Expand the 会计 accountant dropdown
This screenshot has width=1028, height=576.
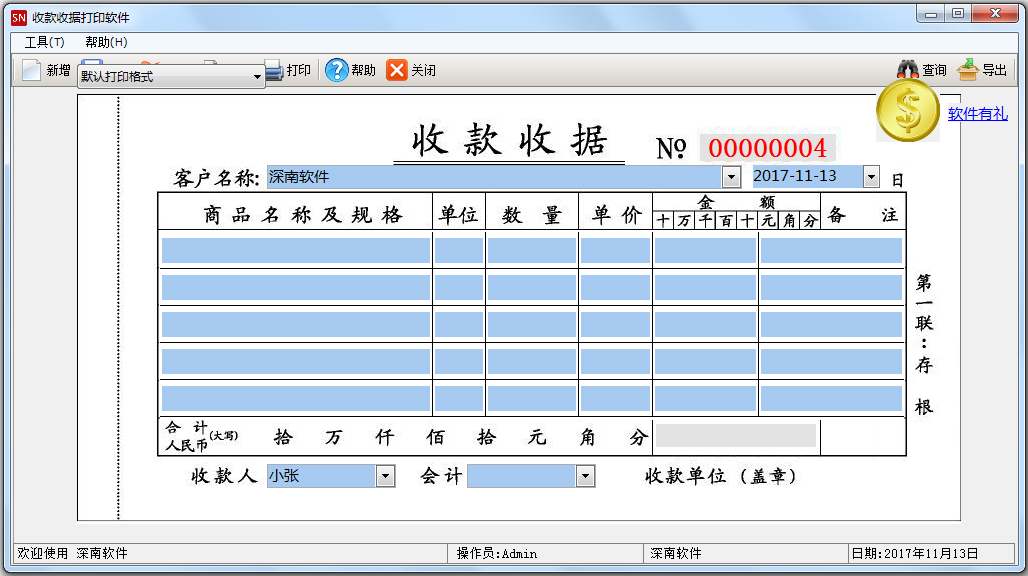coord(585,477)
